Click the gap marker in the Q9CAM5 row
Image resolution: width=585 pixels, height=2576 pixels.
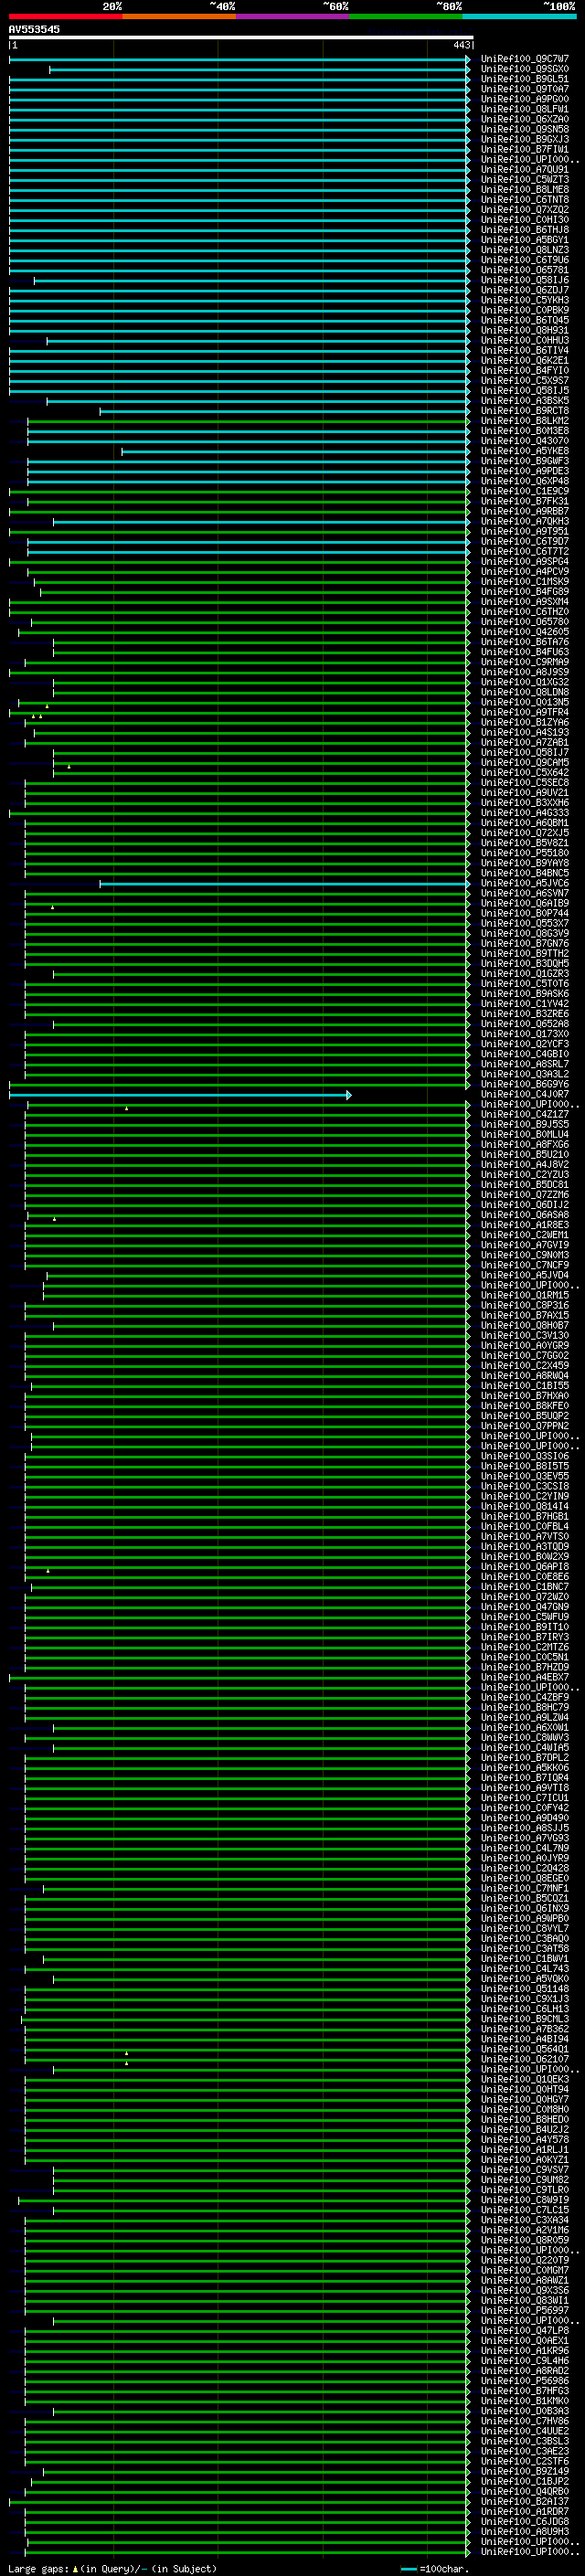pyautogui.click(x=69, y=766)
